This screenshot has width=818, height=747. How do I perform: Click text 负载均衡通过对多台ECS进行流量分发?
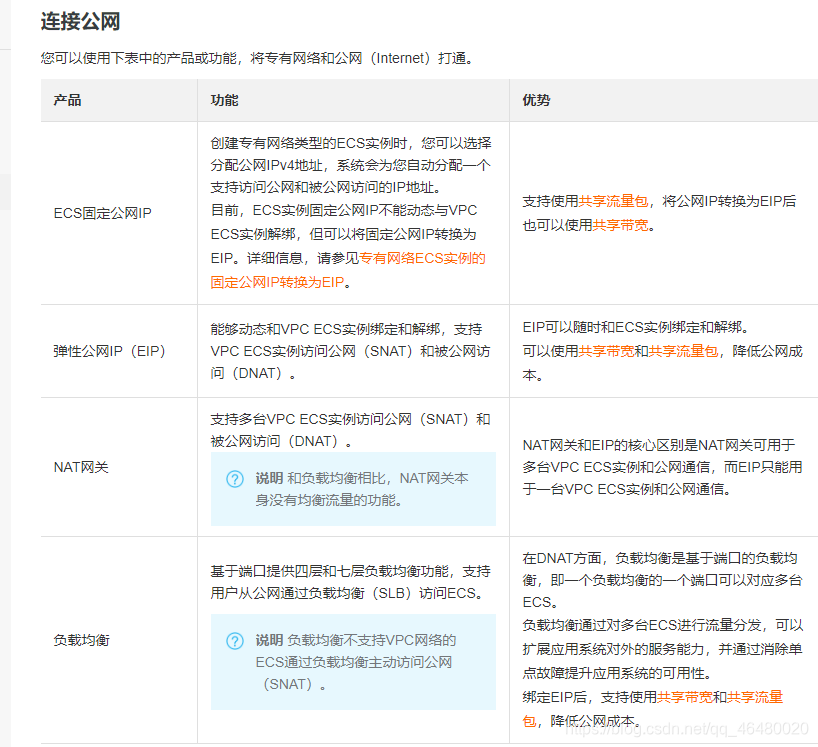[x=642, y=625]
